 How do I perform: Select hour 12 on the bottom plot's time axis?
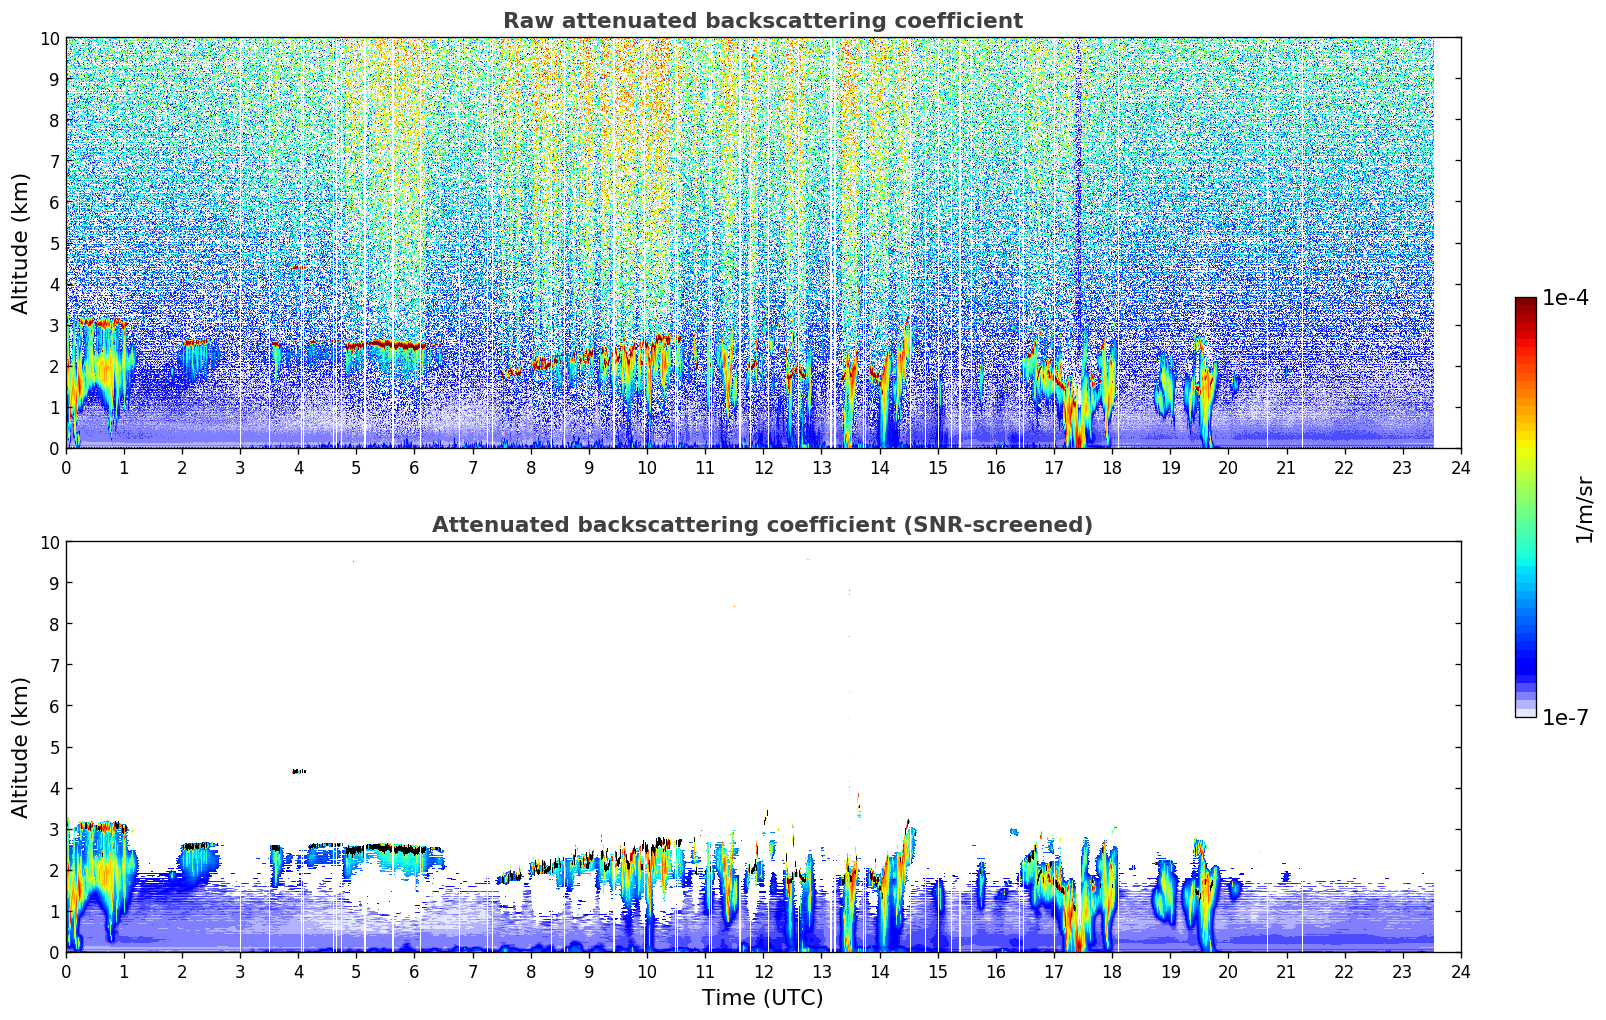763,971
